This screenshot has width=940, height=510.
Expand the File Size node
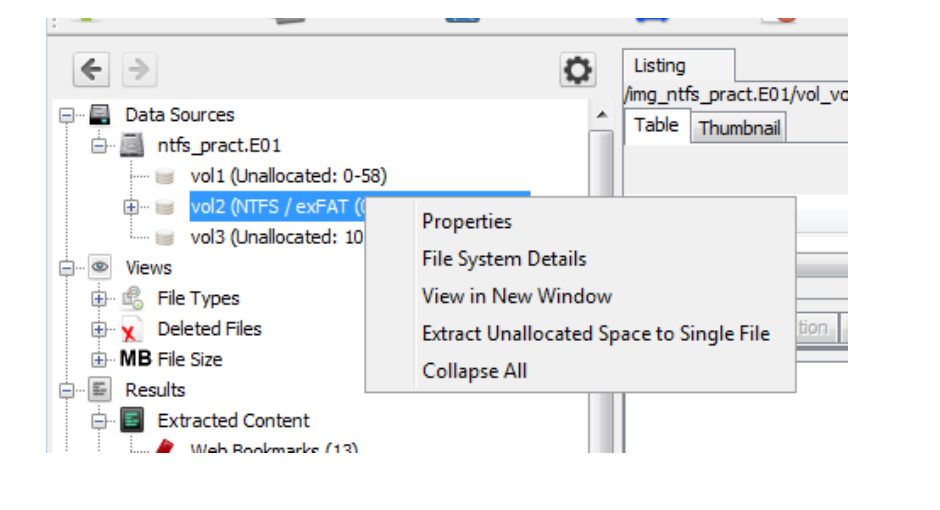pos(99,360)
